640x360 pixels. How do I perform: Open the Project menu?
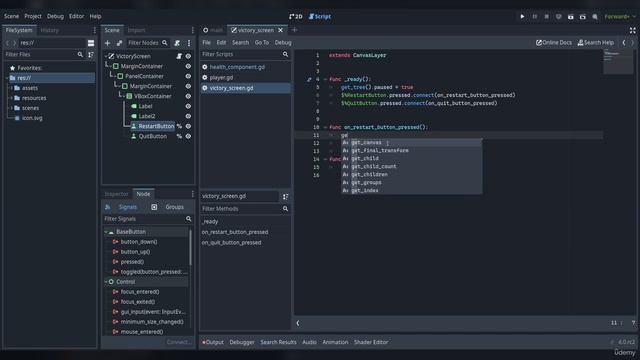tap(33, 16)
